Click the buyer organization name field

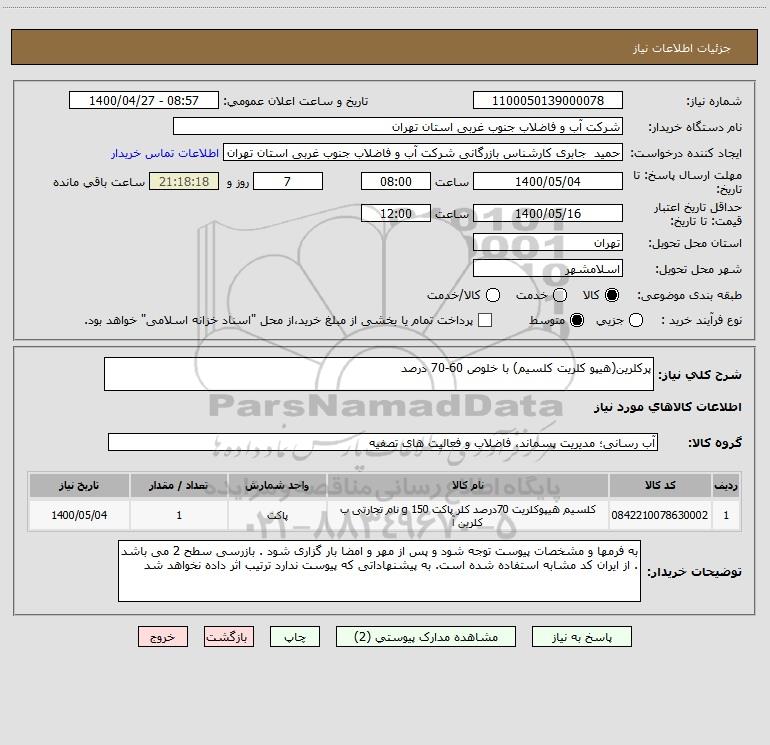click(x=398, y=127)
